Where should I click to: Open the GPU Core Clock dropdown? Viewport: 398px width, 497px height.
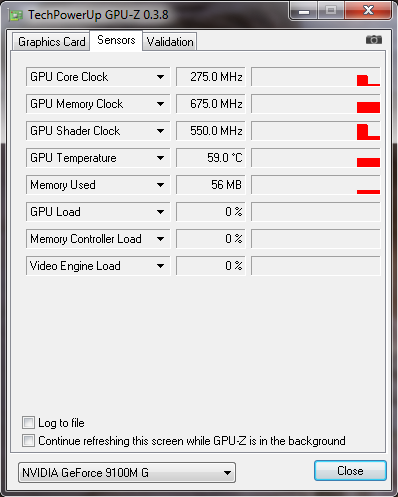coord(160,77)
